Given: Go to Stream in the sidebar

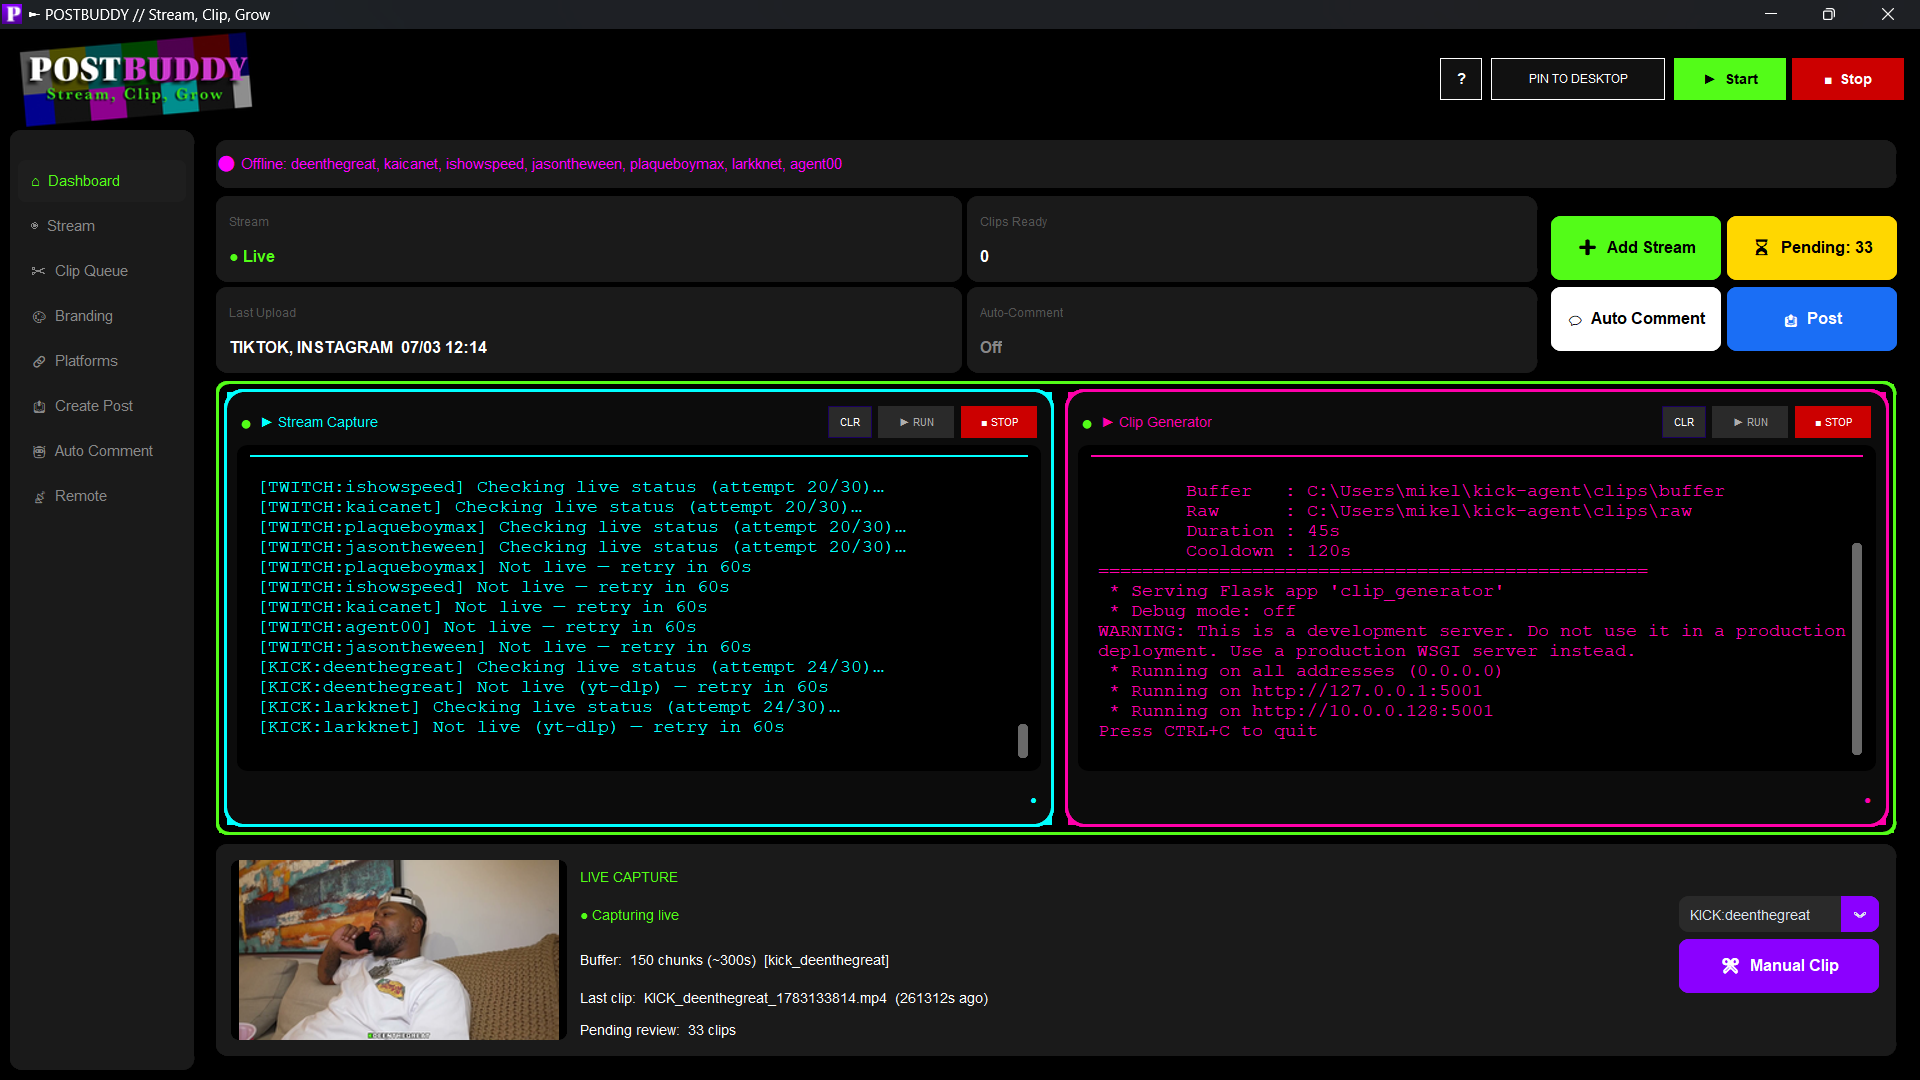Looking at the screenshot, I should point(102,226).
